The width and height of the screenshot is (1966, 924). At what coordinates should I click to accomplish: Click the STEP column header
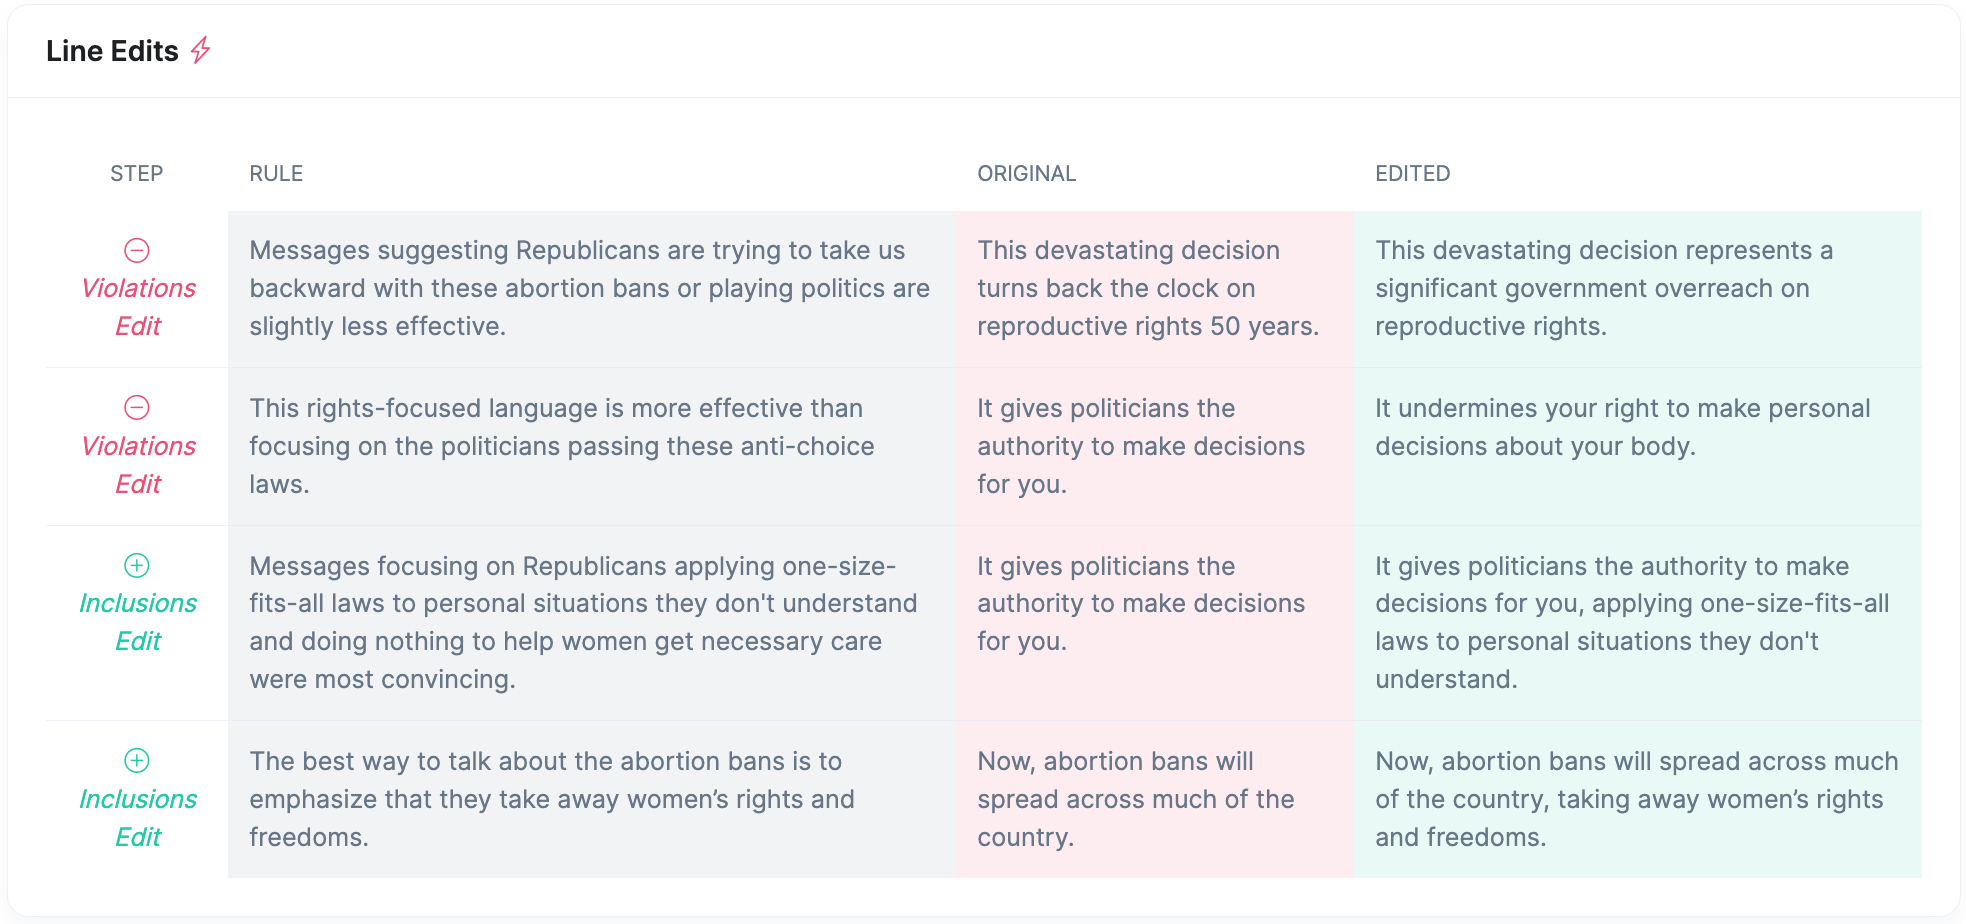(x=137, y=173)
